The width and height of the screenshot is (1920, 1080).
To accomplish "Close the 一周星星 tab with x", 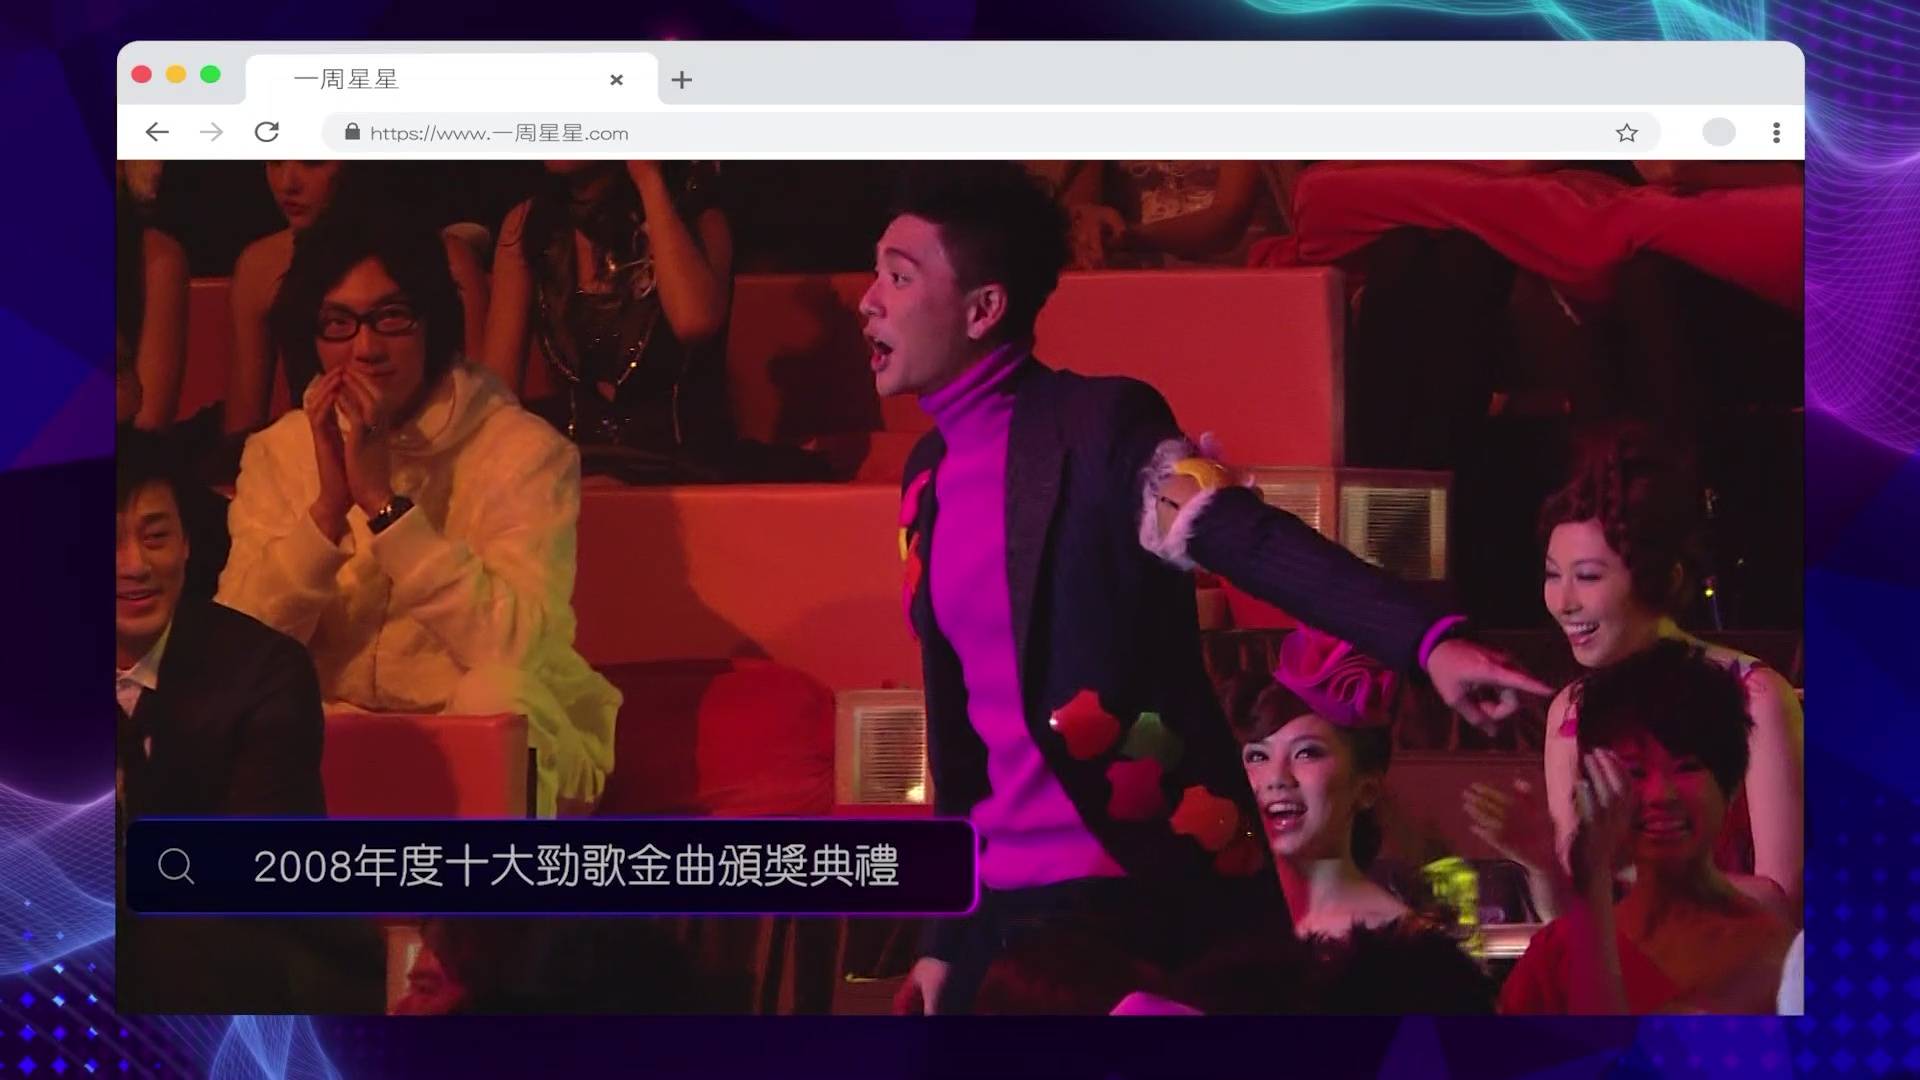I will (616, 80).
